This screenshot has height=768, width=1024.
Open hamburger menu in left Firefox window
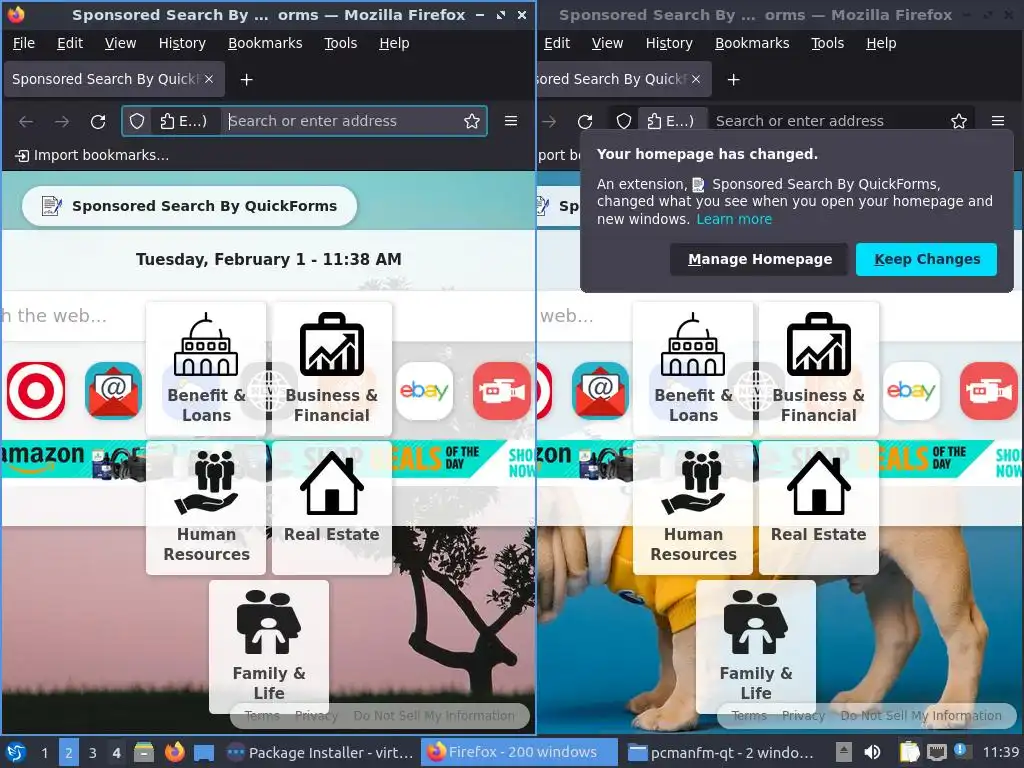pyautogui.click(x=511, y=121)
